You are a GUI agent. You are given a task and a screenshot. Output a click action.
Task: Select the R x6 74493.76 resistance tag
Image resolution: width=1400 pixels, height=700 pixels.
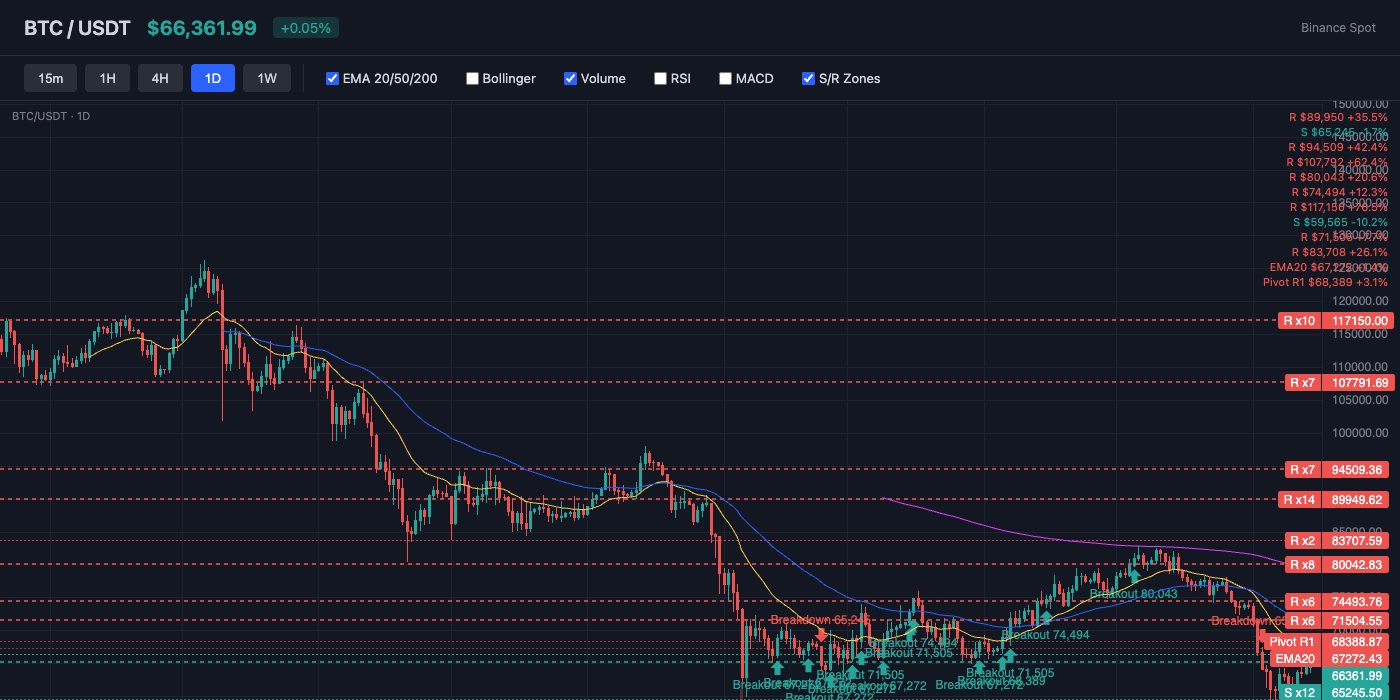[1336, 601]
